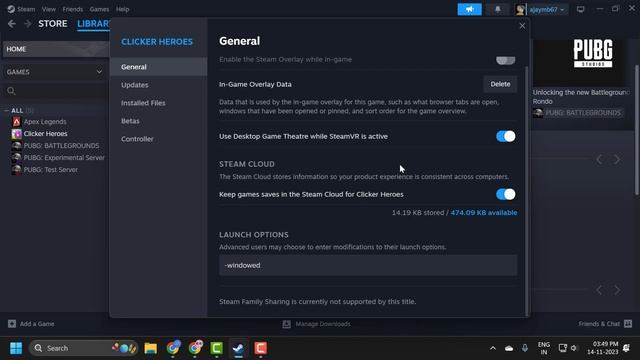The width and height of the screenshot is (640, 360).
Task: Click the library search magnifier icon
Action: 11,91
